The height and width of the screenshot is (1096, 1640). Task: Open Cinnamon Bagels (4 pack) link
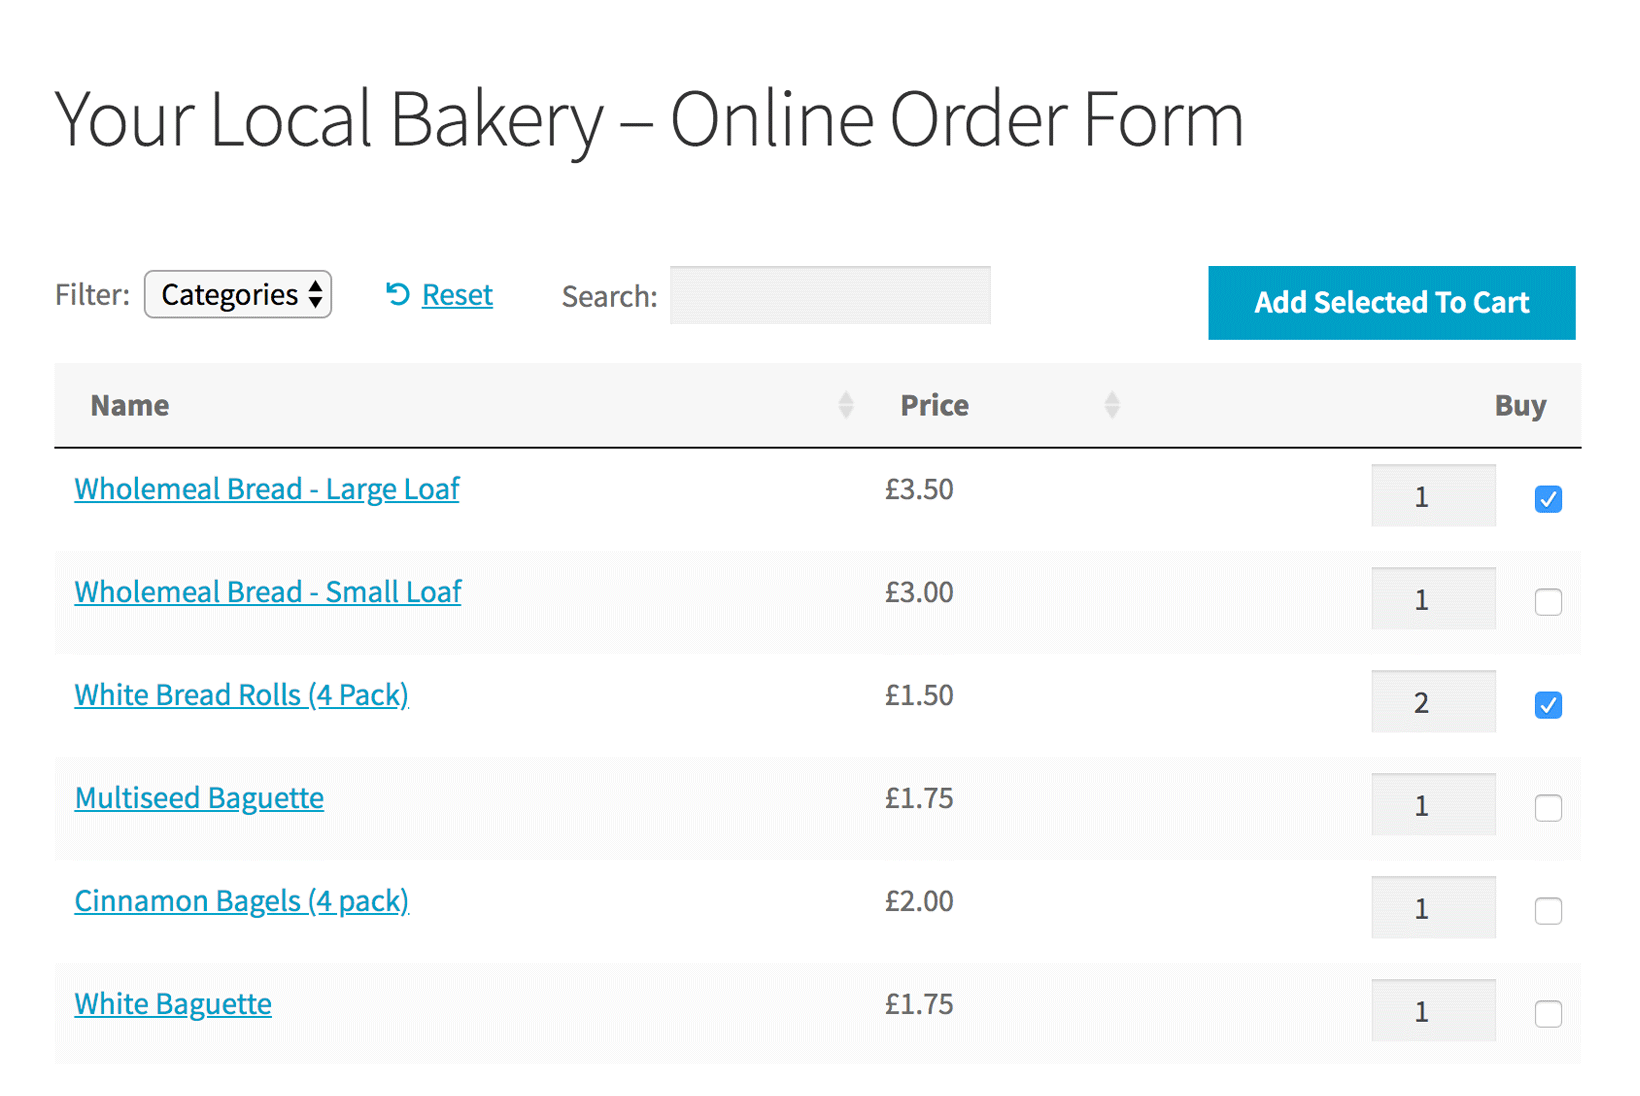(241, 901)
